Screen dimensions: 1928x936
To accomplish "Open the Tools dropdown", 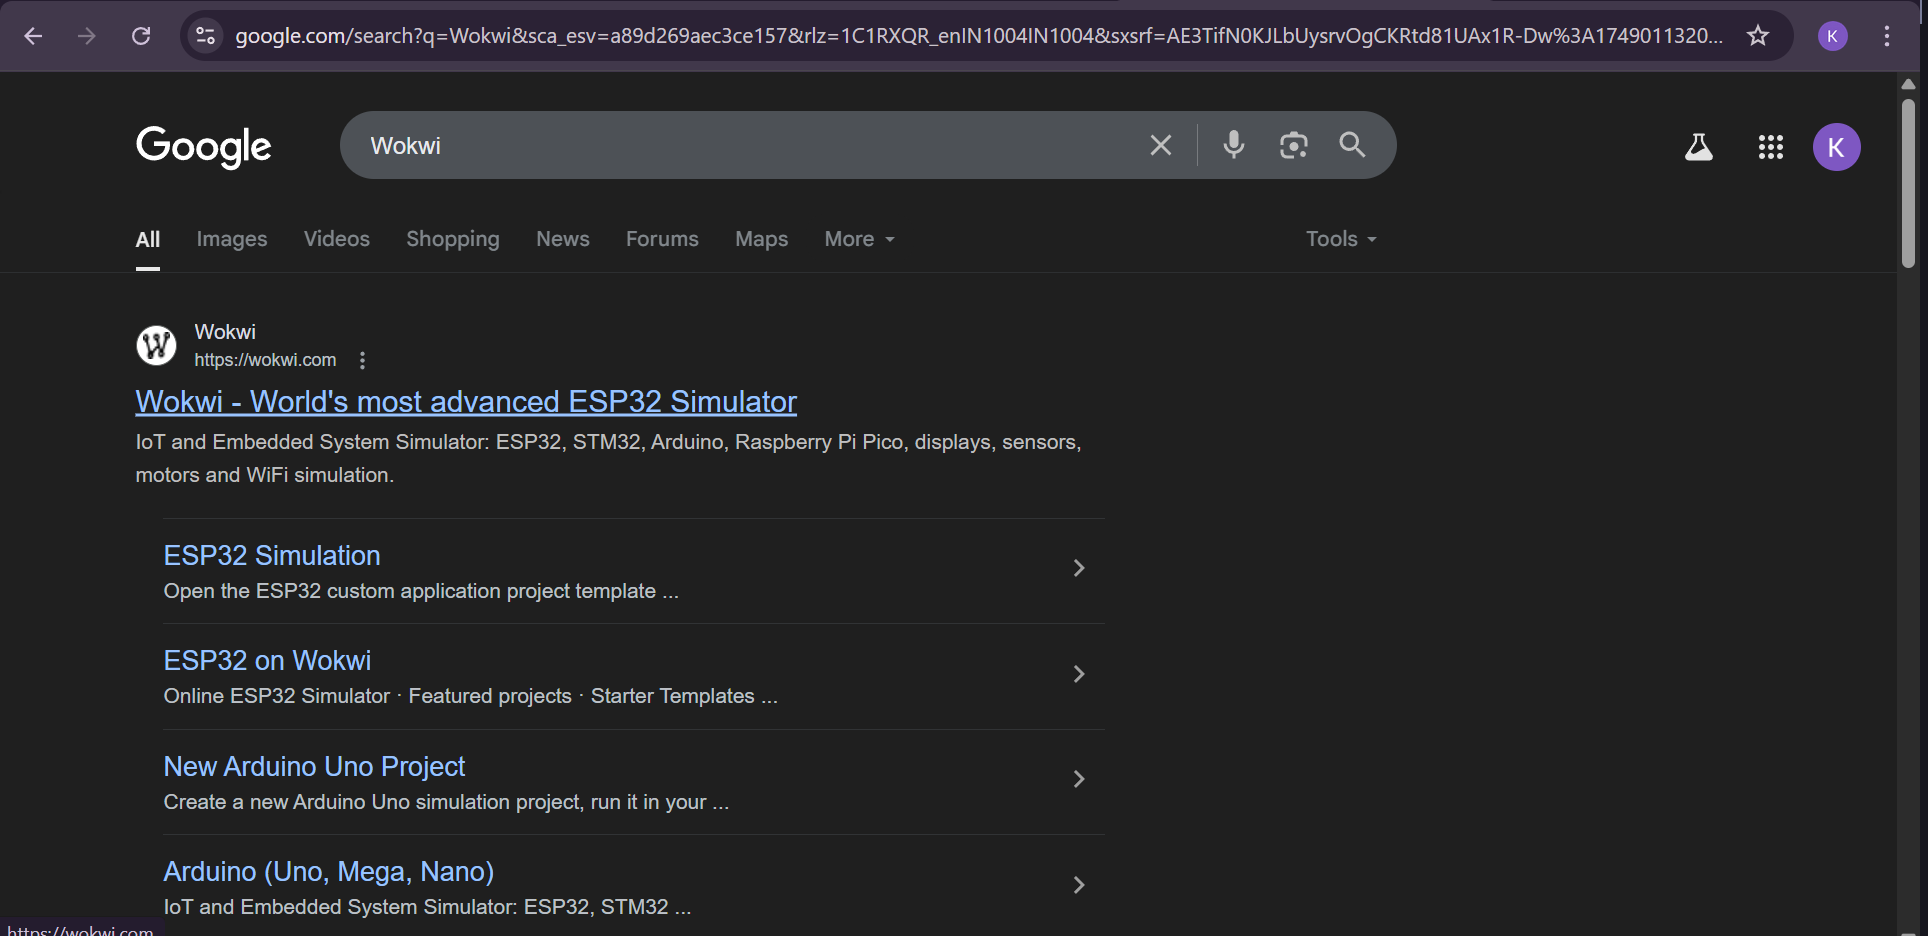I will tap(1341, 239).
